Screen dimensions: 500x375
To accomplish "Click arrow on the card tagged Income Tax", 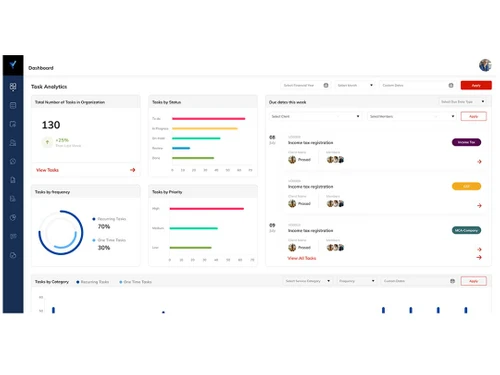I will pyautogui.click(x=479, y=162).
